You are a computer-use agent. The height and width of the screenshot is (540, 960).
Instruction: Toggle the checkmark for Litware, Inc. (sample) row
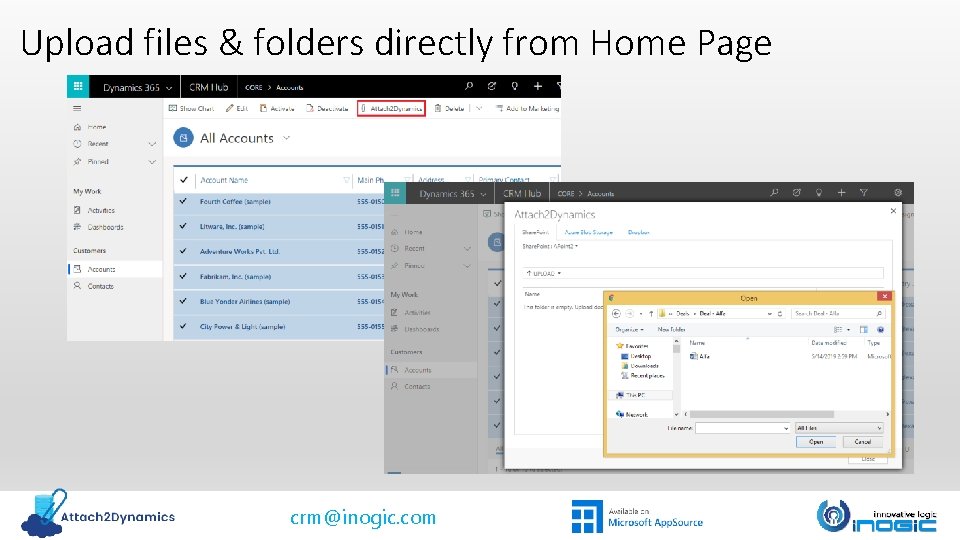(183, 226)
